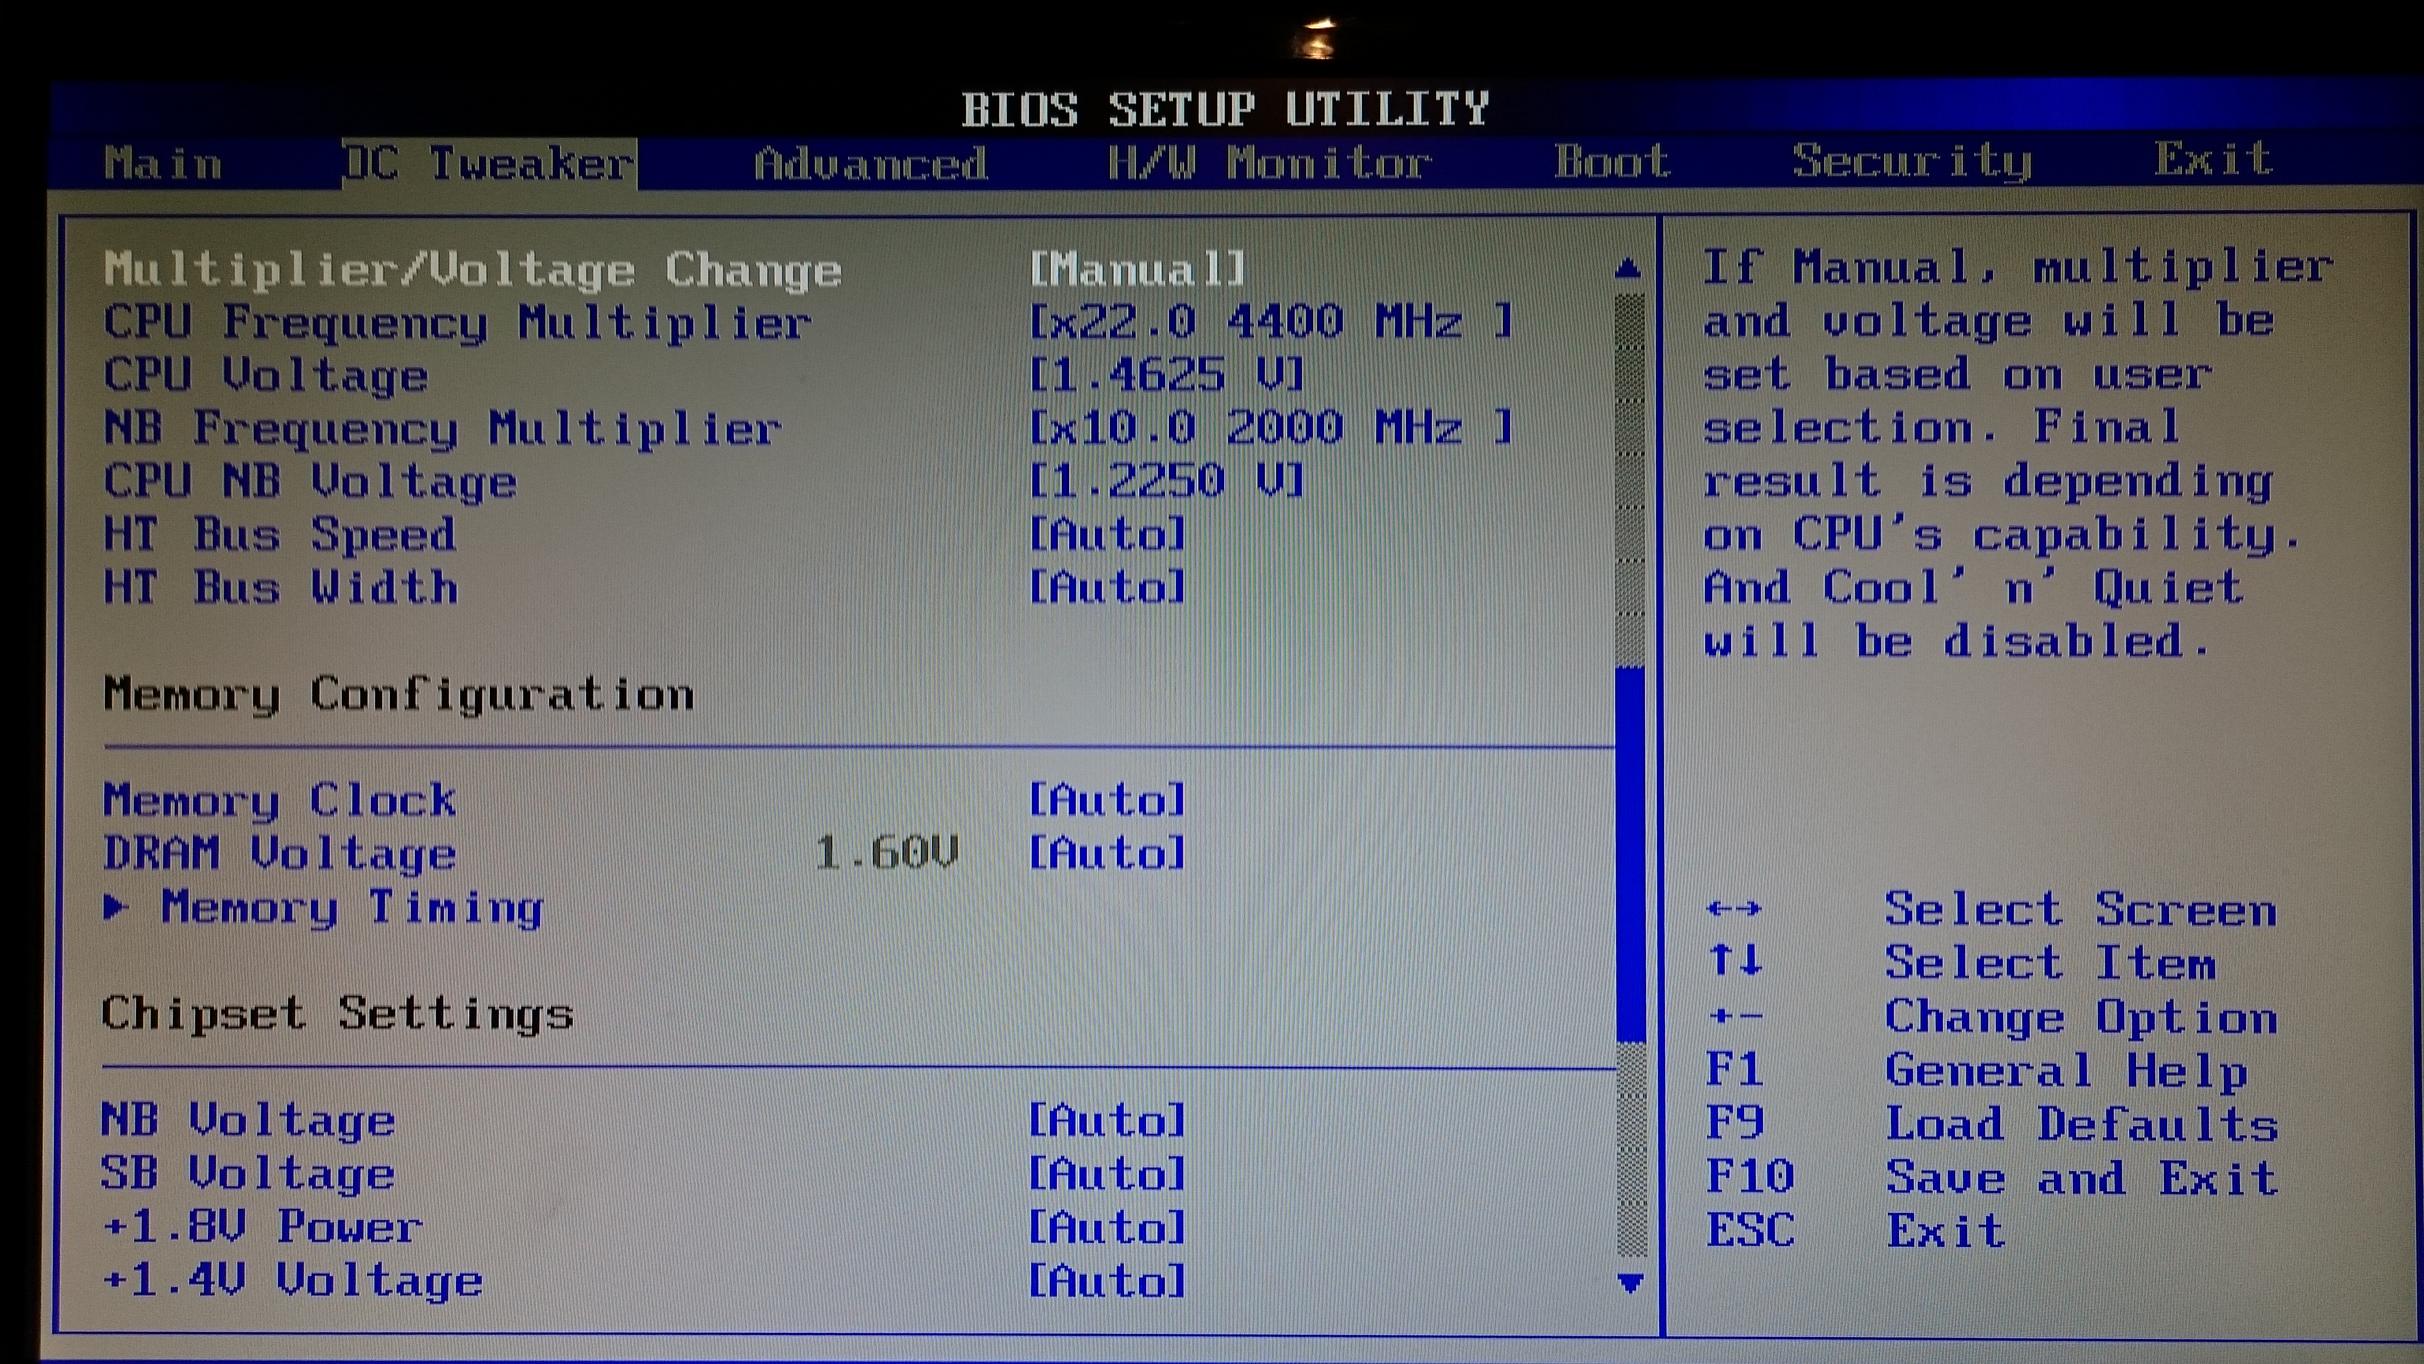This screenshot has width=2424, height=1364.
Task: Open the Exit tab
Action: coord(2213,159)
